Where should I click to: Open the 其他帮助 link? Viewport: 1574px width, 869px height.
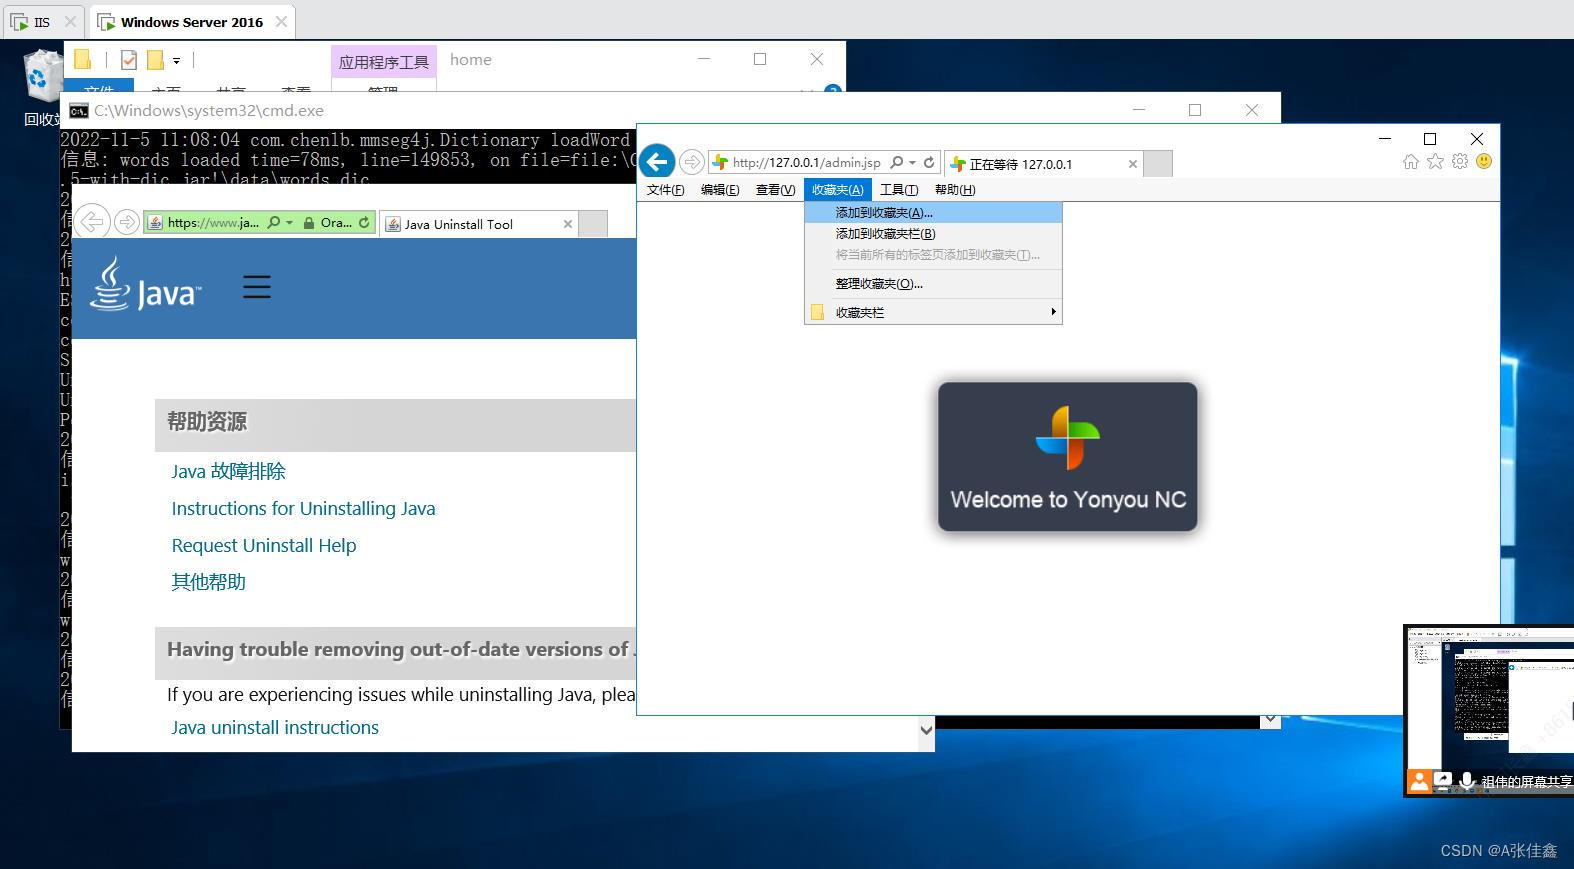tap(208, 582)
